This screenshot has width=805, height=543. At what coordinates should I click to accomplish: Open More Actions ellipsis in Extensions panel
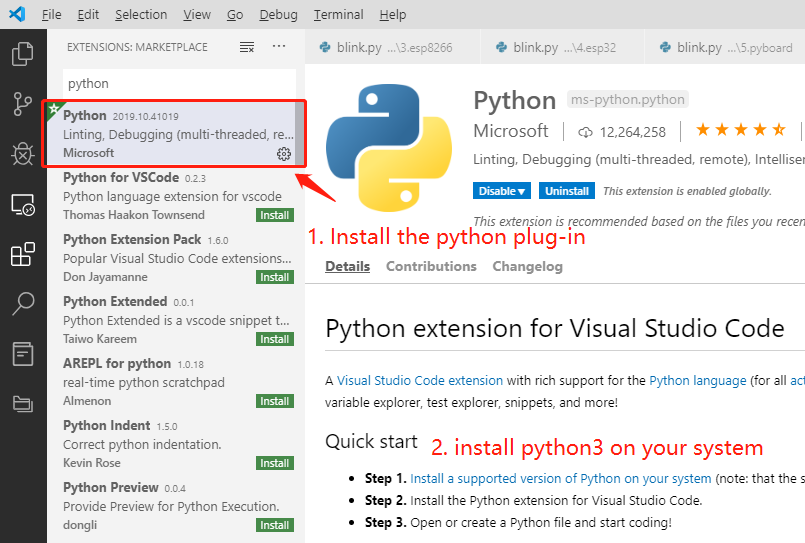[279, 47]
